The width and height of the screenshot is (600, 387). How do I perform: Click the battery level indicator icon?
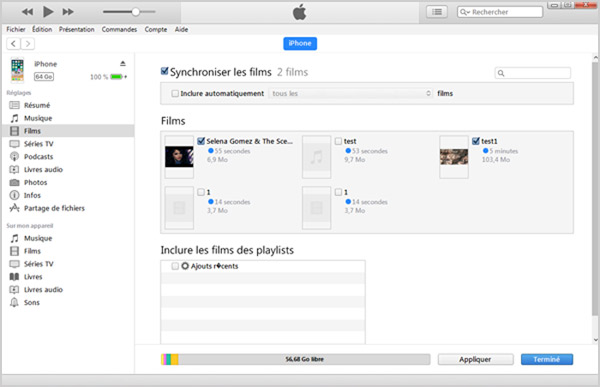click(x=116, y=77)
